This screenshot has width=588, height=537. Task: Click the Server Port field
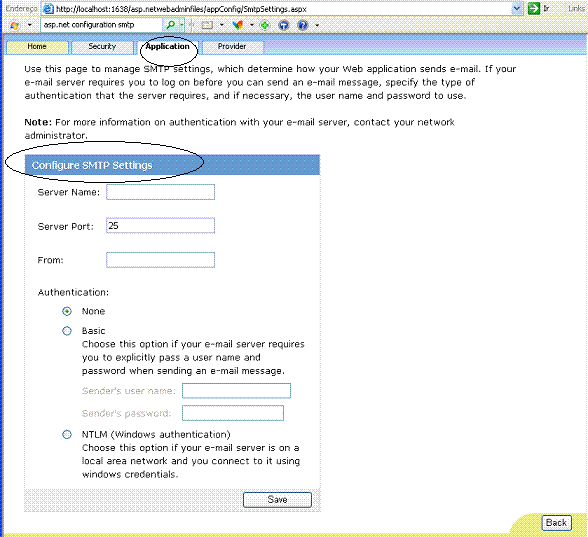(160, 225)
